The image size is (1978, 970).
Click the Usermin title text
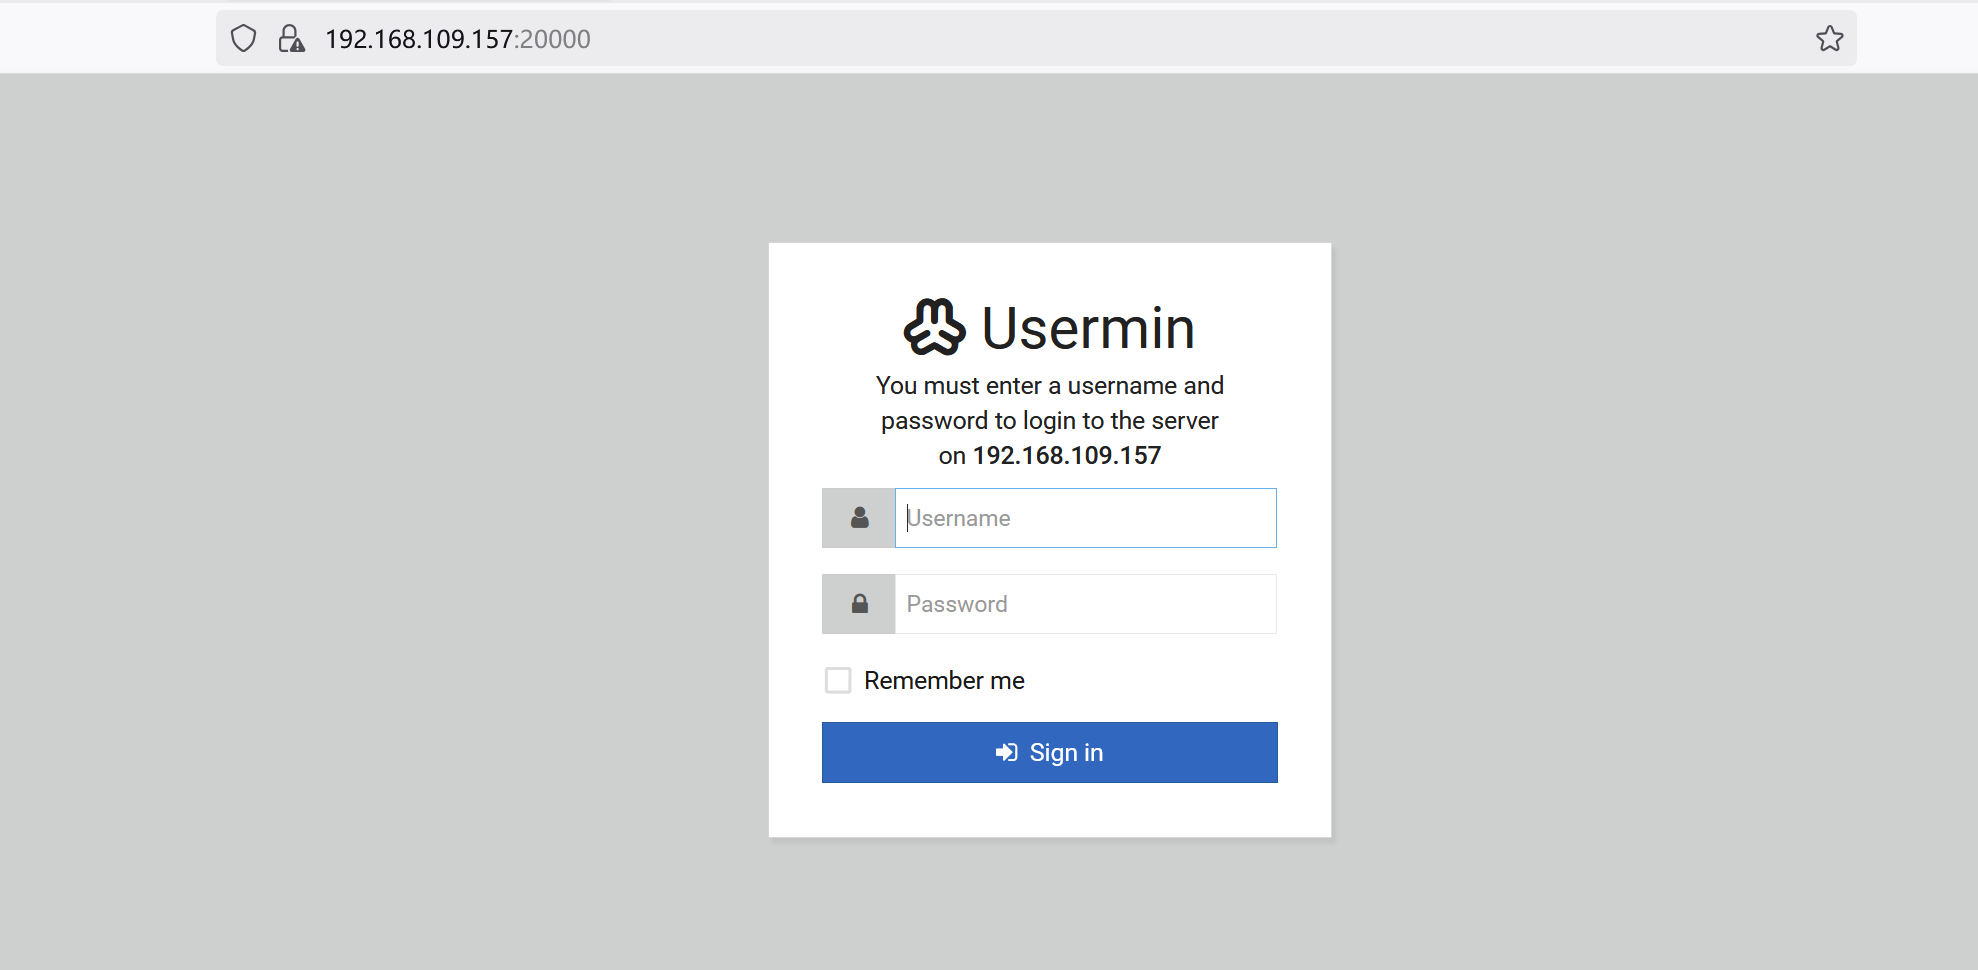[x=1088, y=328]
